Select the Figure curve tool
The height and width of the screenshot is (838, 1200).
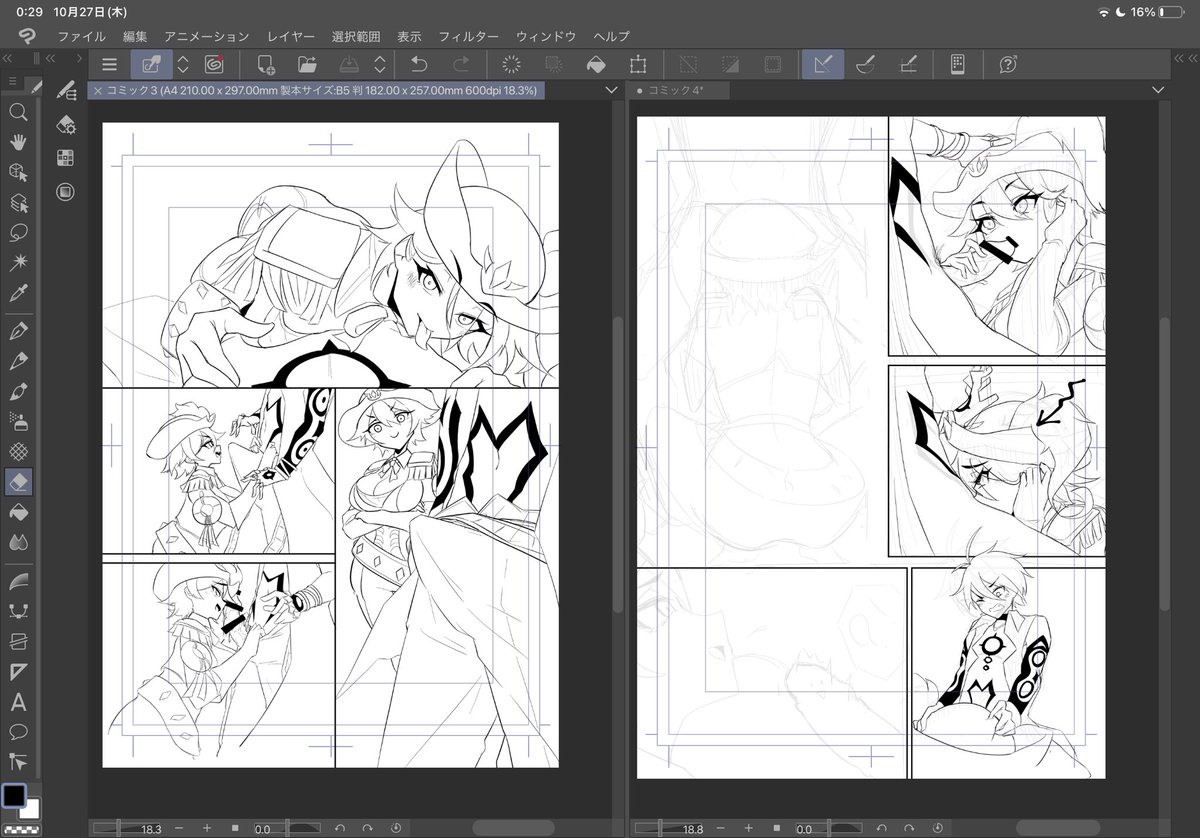pyautogui.click(x=18, y=610)
